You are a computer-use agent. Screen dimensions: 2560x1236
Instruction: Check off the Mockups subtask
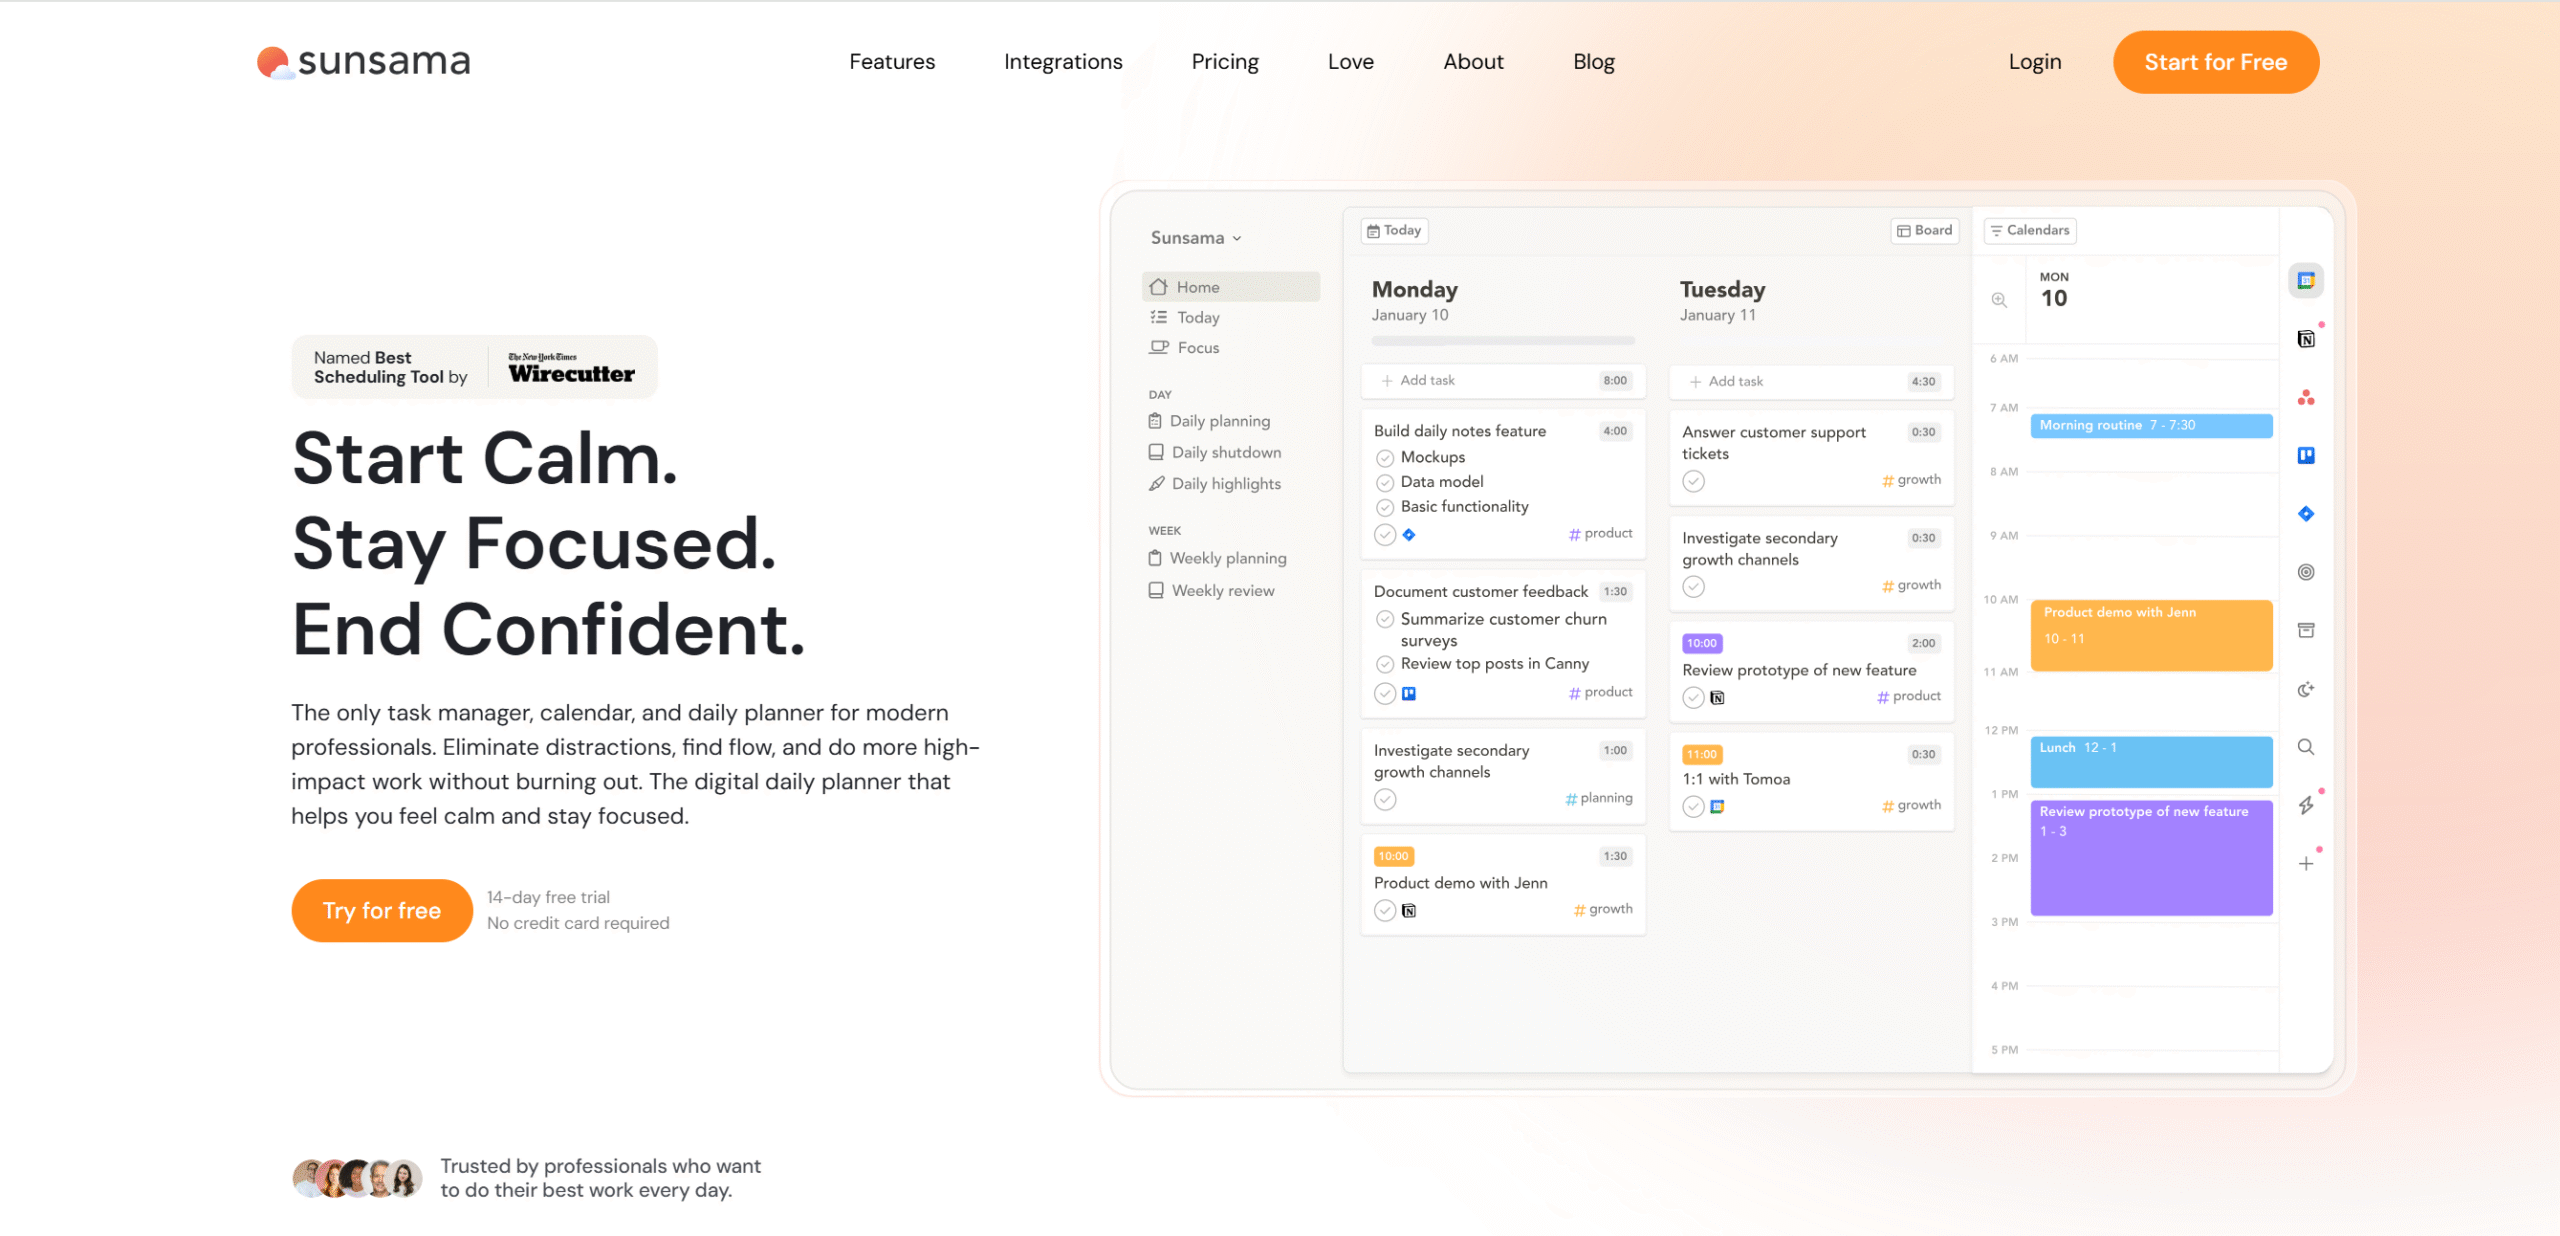coord(1385,458)
